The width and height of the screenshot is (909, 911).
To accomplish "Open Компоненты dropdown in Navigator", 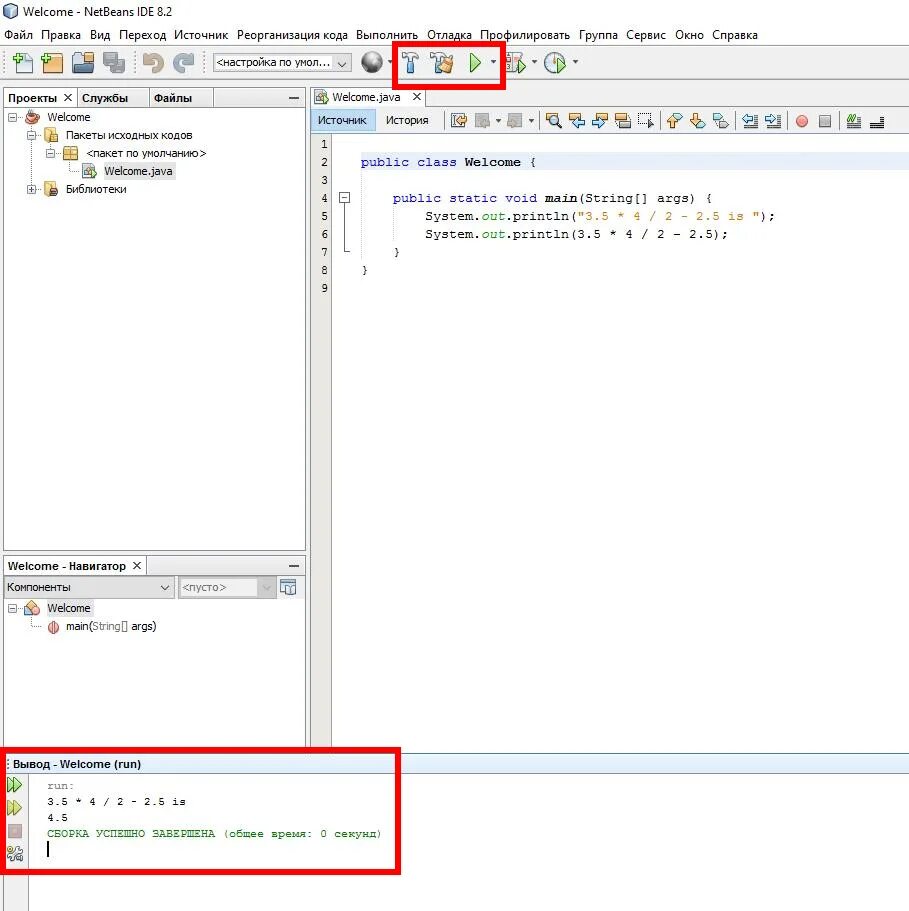I will click(89, 587).
